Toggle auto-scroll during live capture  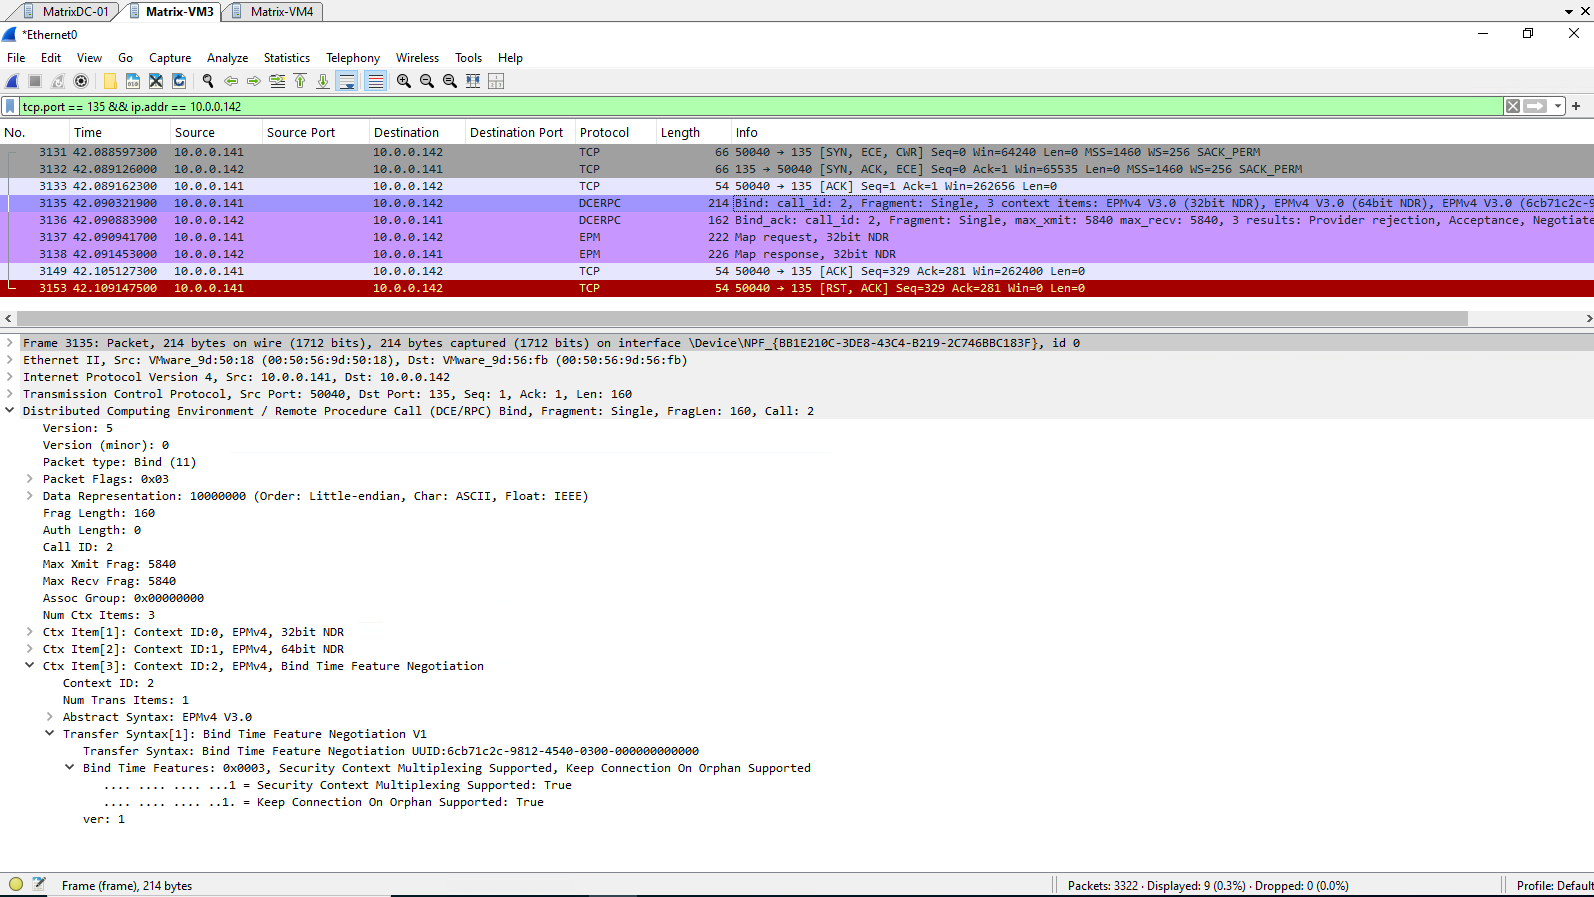coord(347,81)
